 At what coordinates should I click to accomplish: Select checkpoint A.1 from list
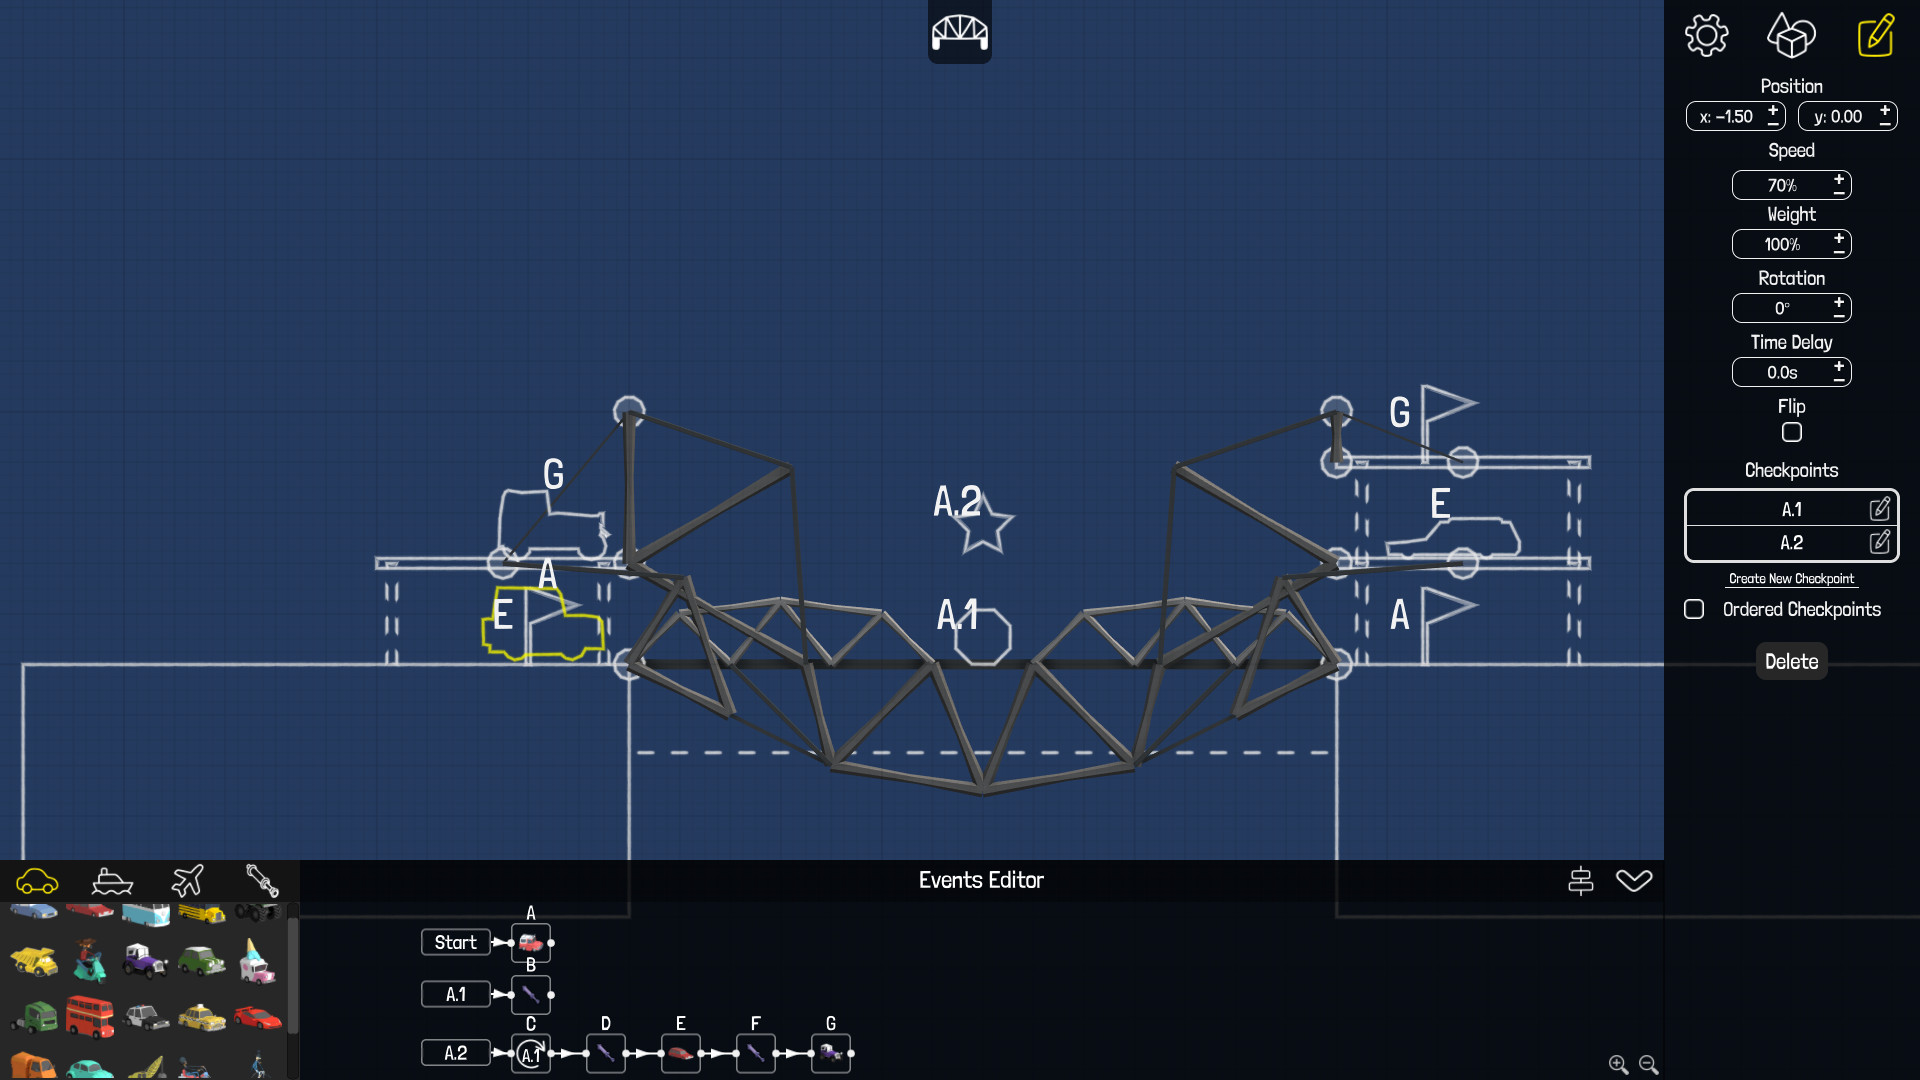[x=1789, y=508]
